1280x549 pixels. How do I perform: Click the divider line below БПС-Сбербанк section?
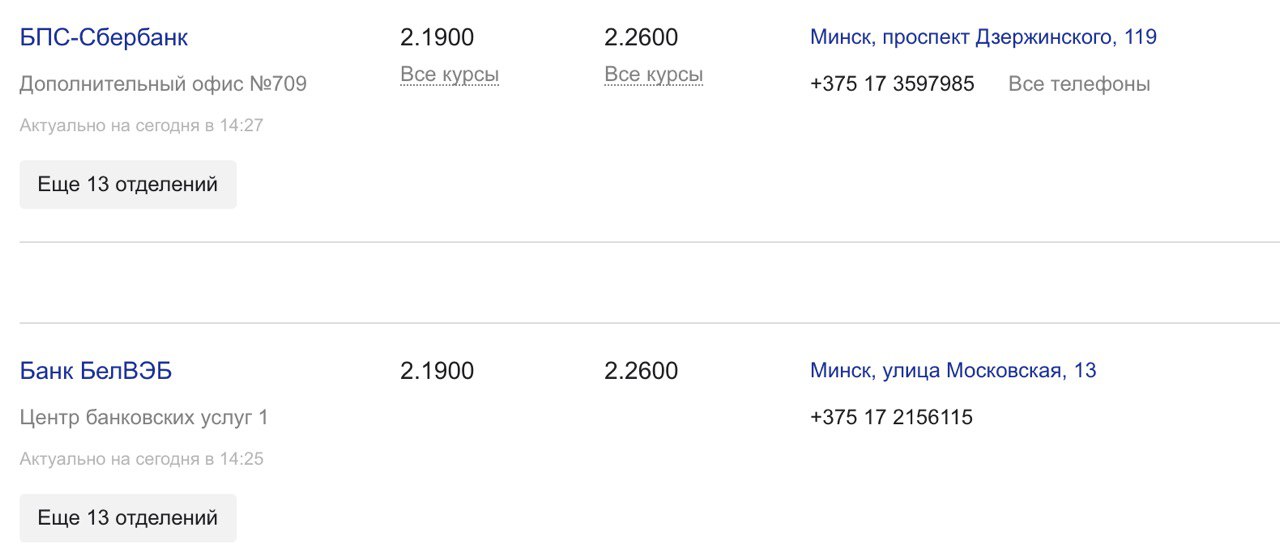point(650,242)
